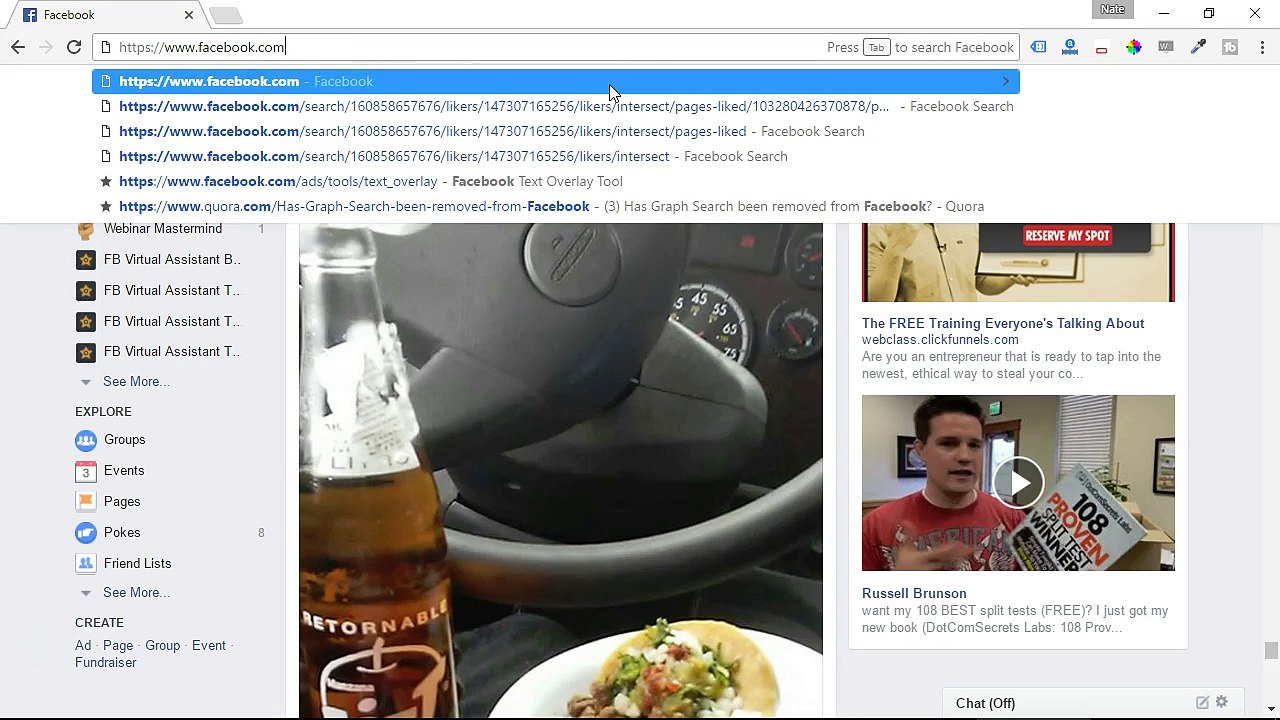
Task: Choose the likers/intersect/pages-liked Facebook Search suggestion
Action: 556,131
